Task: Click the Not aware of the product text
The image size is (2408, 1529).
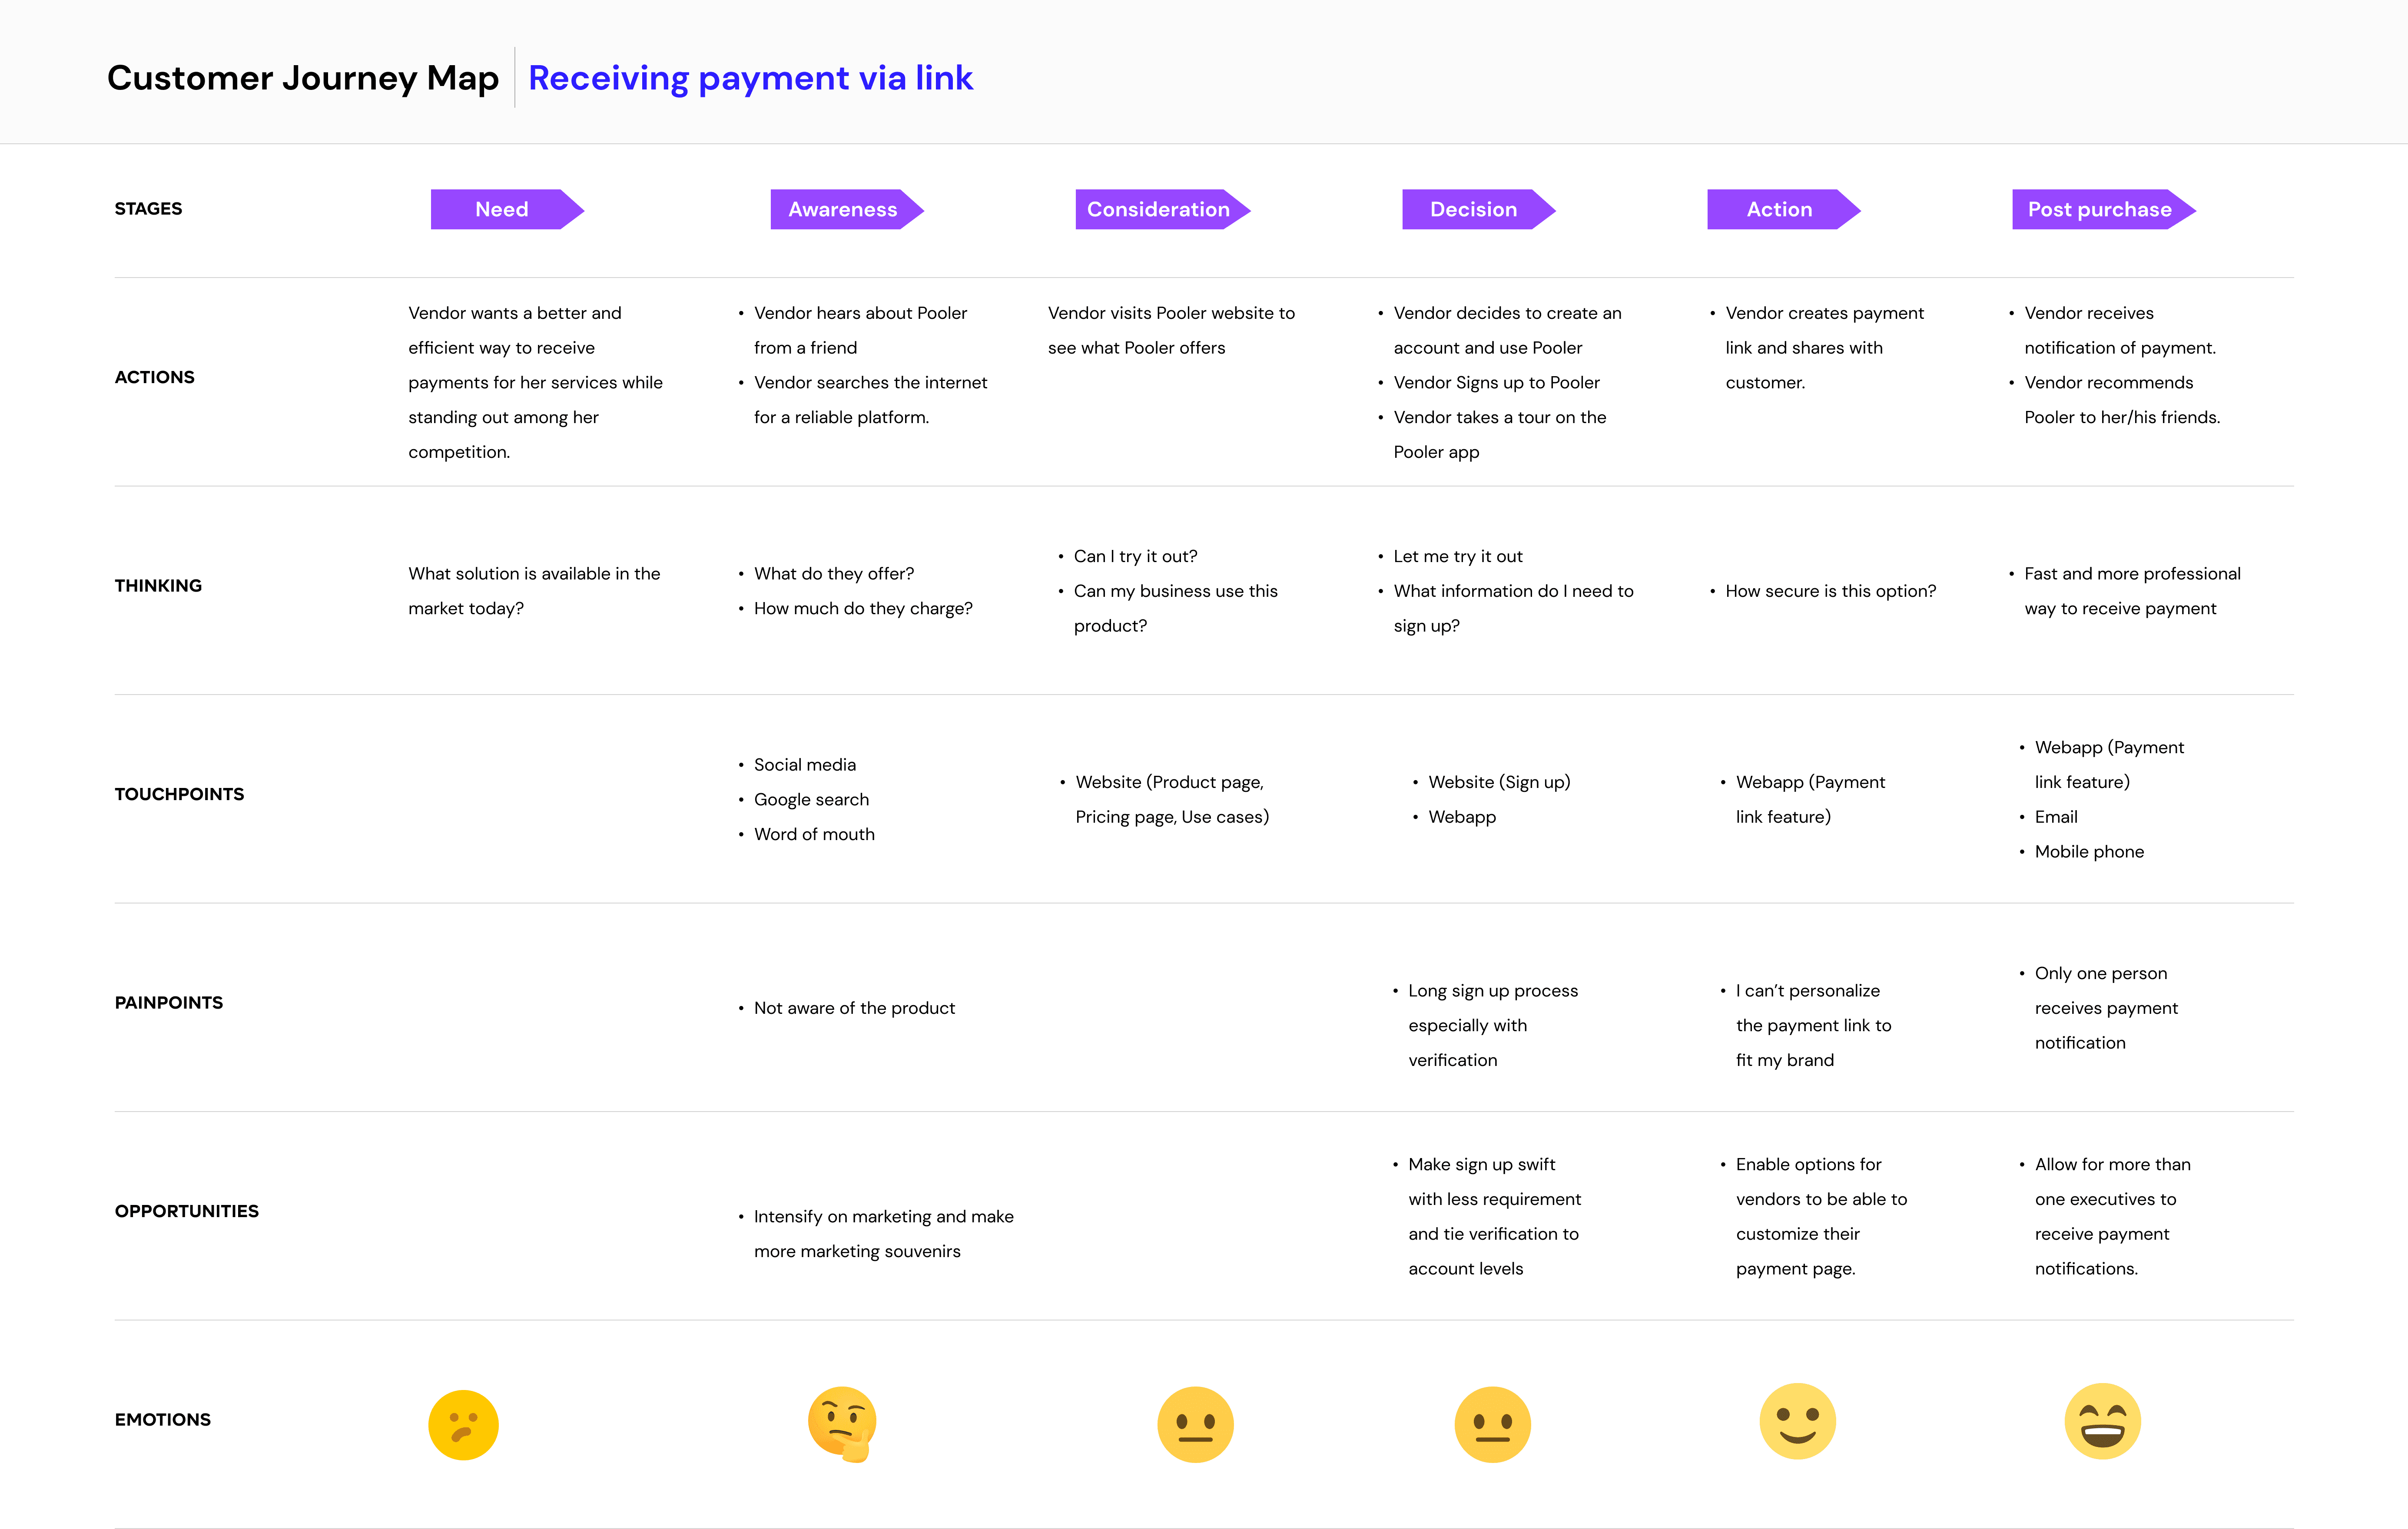Action: click(x=854, y=1008)
